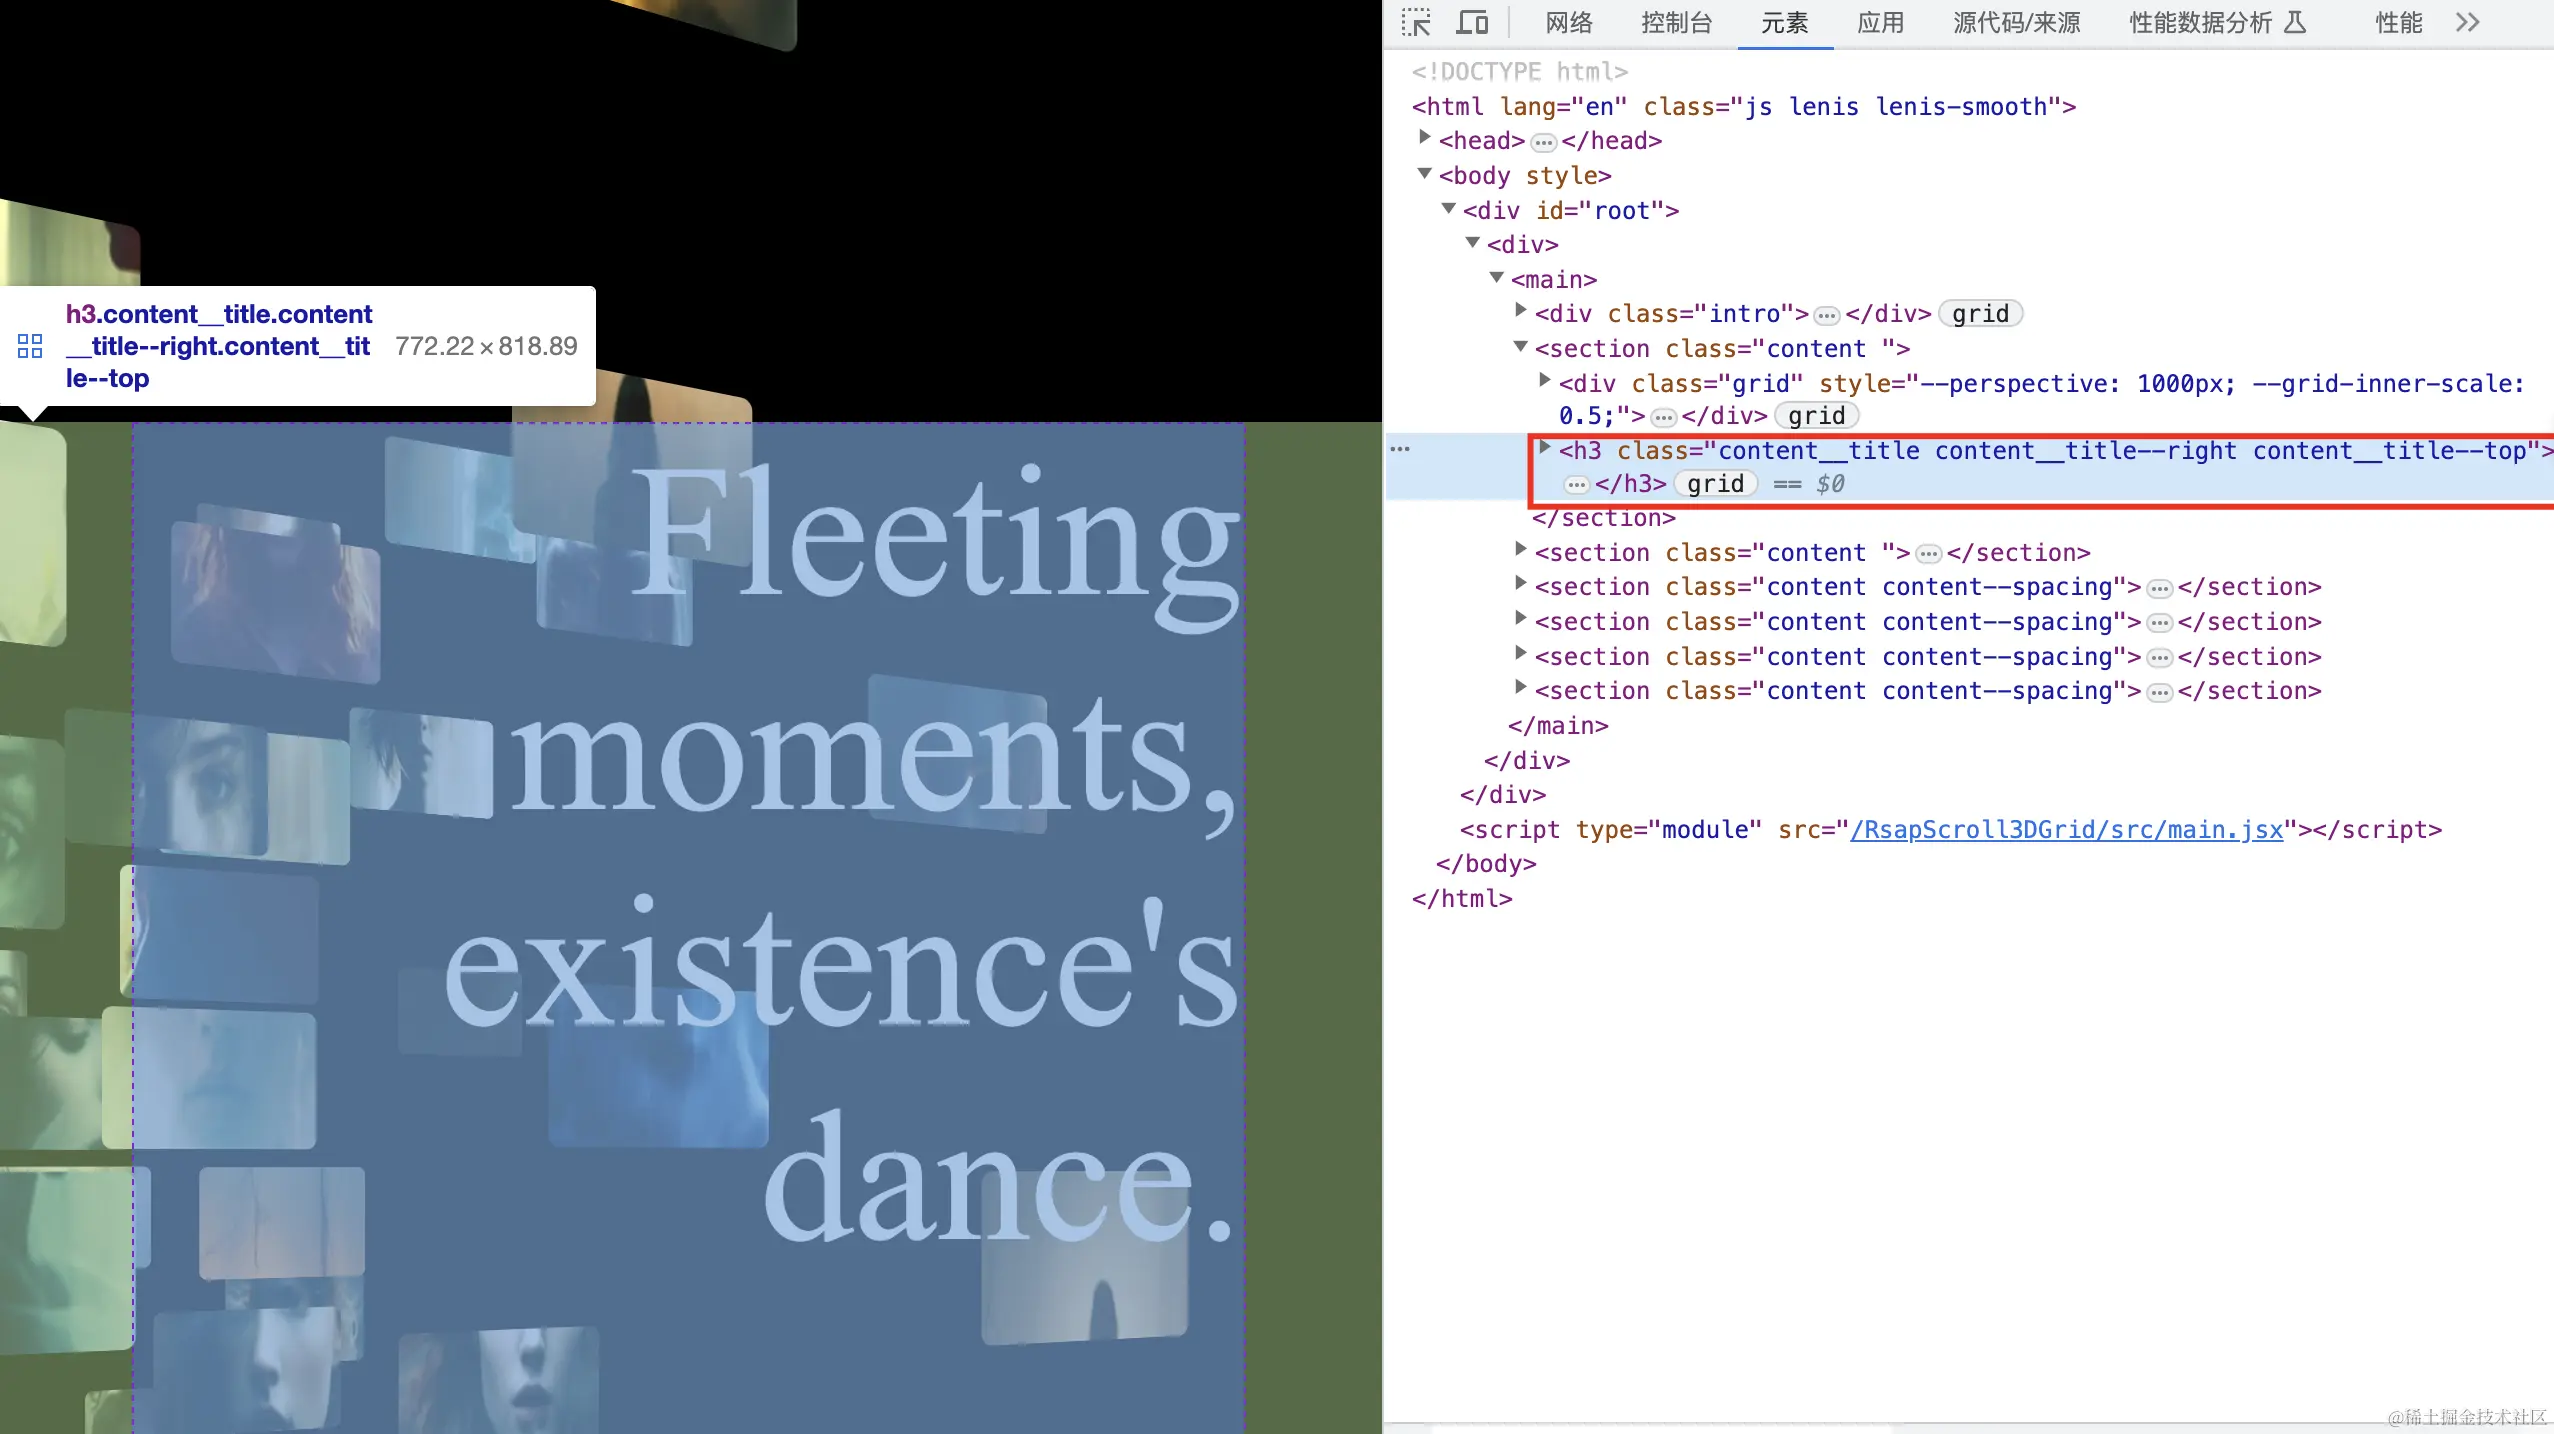The width and height of the screenshot is (2554, 1434).
Task: Expand the div class intro node
Action: pyautogui.click(x=1521, y=311)
